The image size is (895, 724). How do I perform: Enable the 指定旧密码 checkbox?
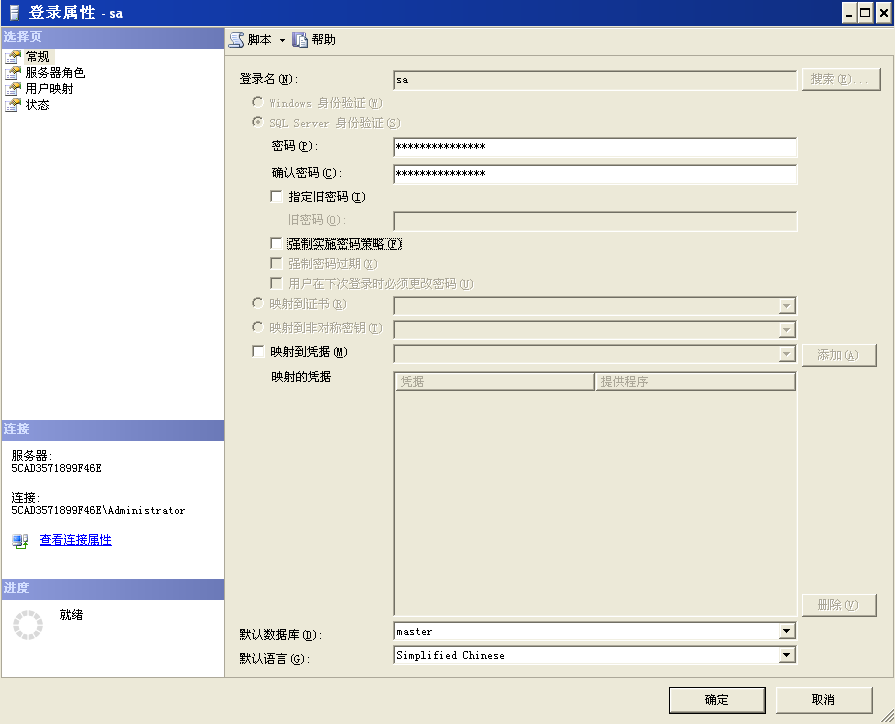(x=276, y=196)
